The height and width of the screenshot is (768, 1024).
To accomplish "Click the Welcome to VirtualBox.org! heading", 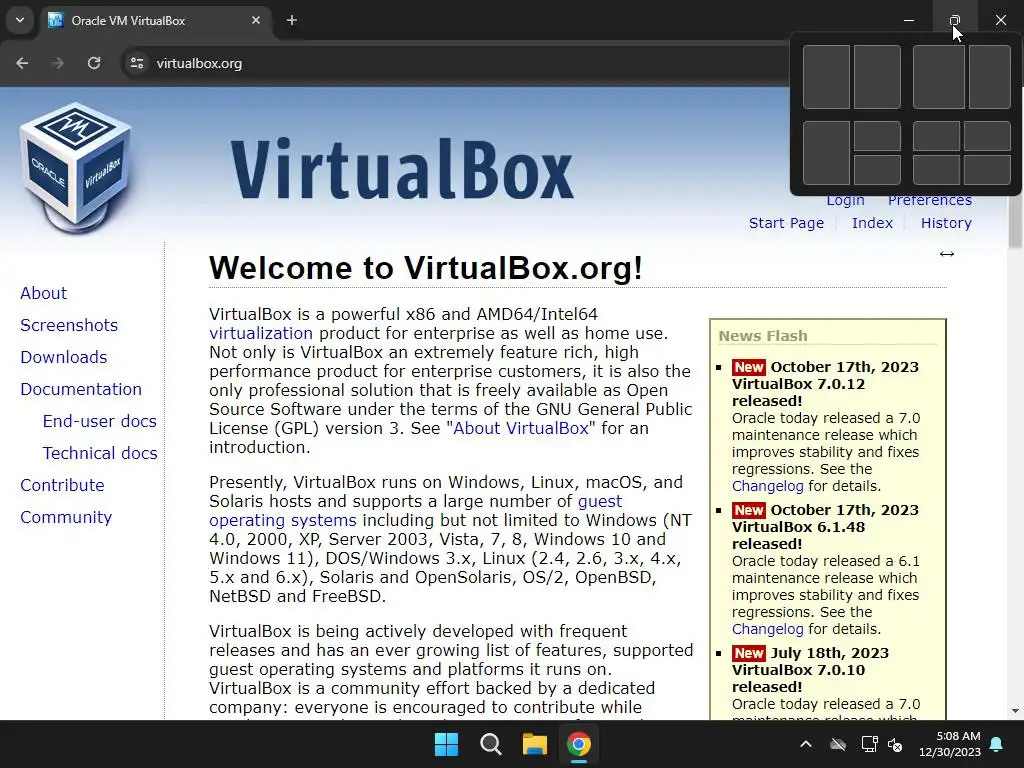I will (426, 268).
